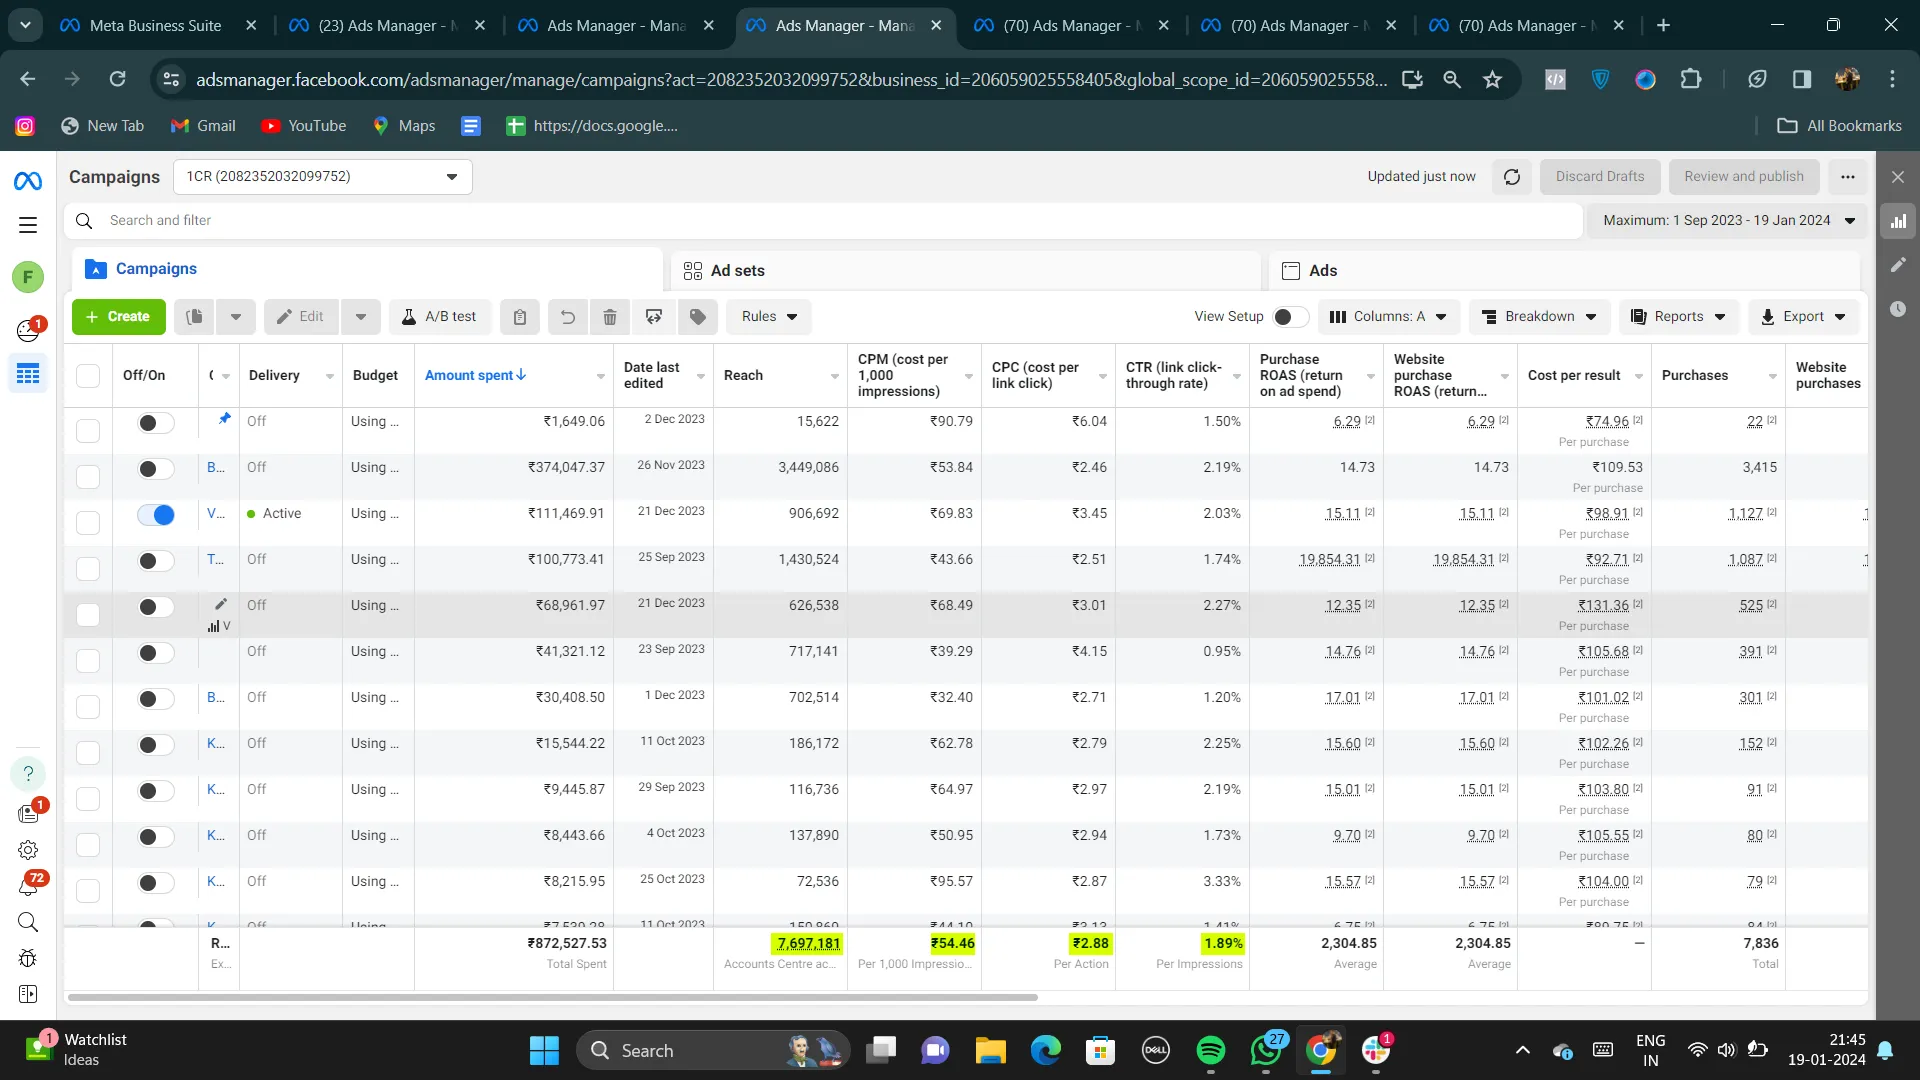Click the A/B test button
This screenshot has width=1920, height=1080.
(439, 317)
